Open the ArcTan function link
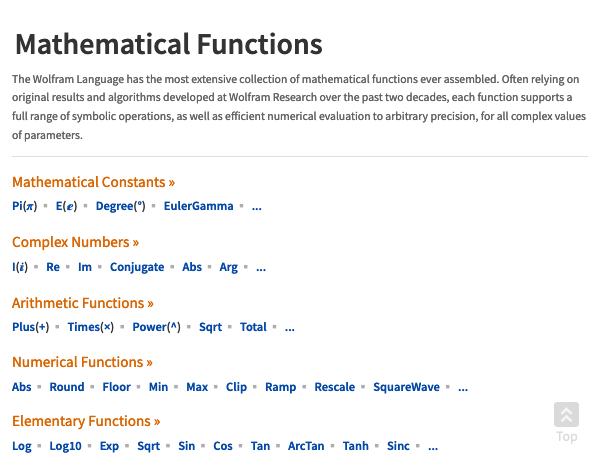 point(306,446)
